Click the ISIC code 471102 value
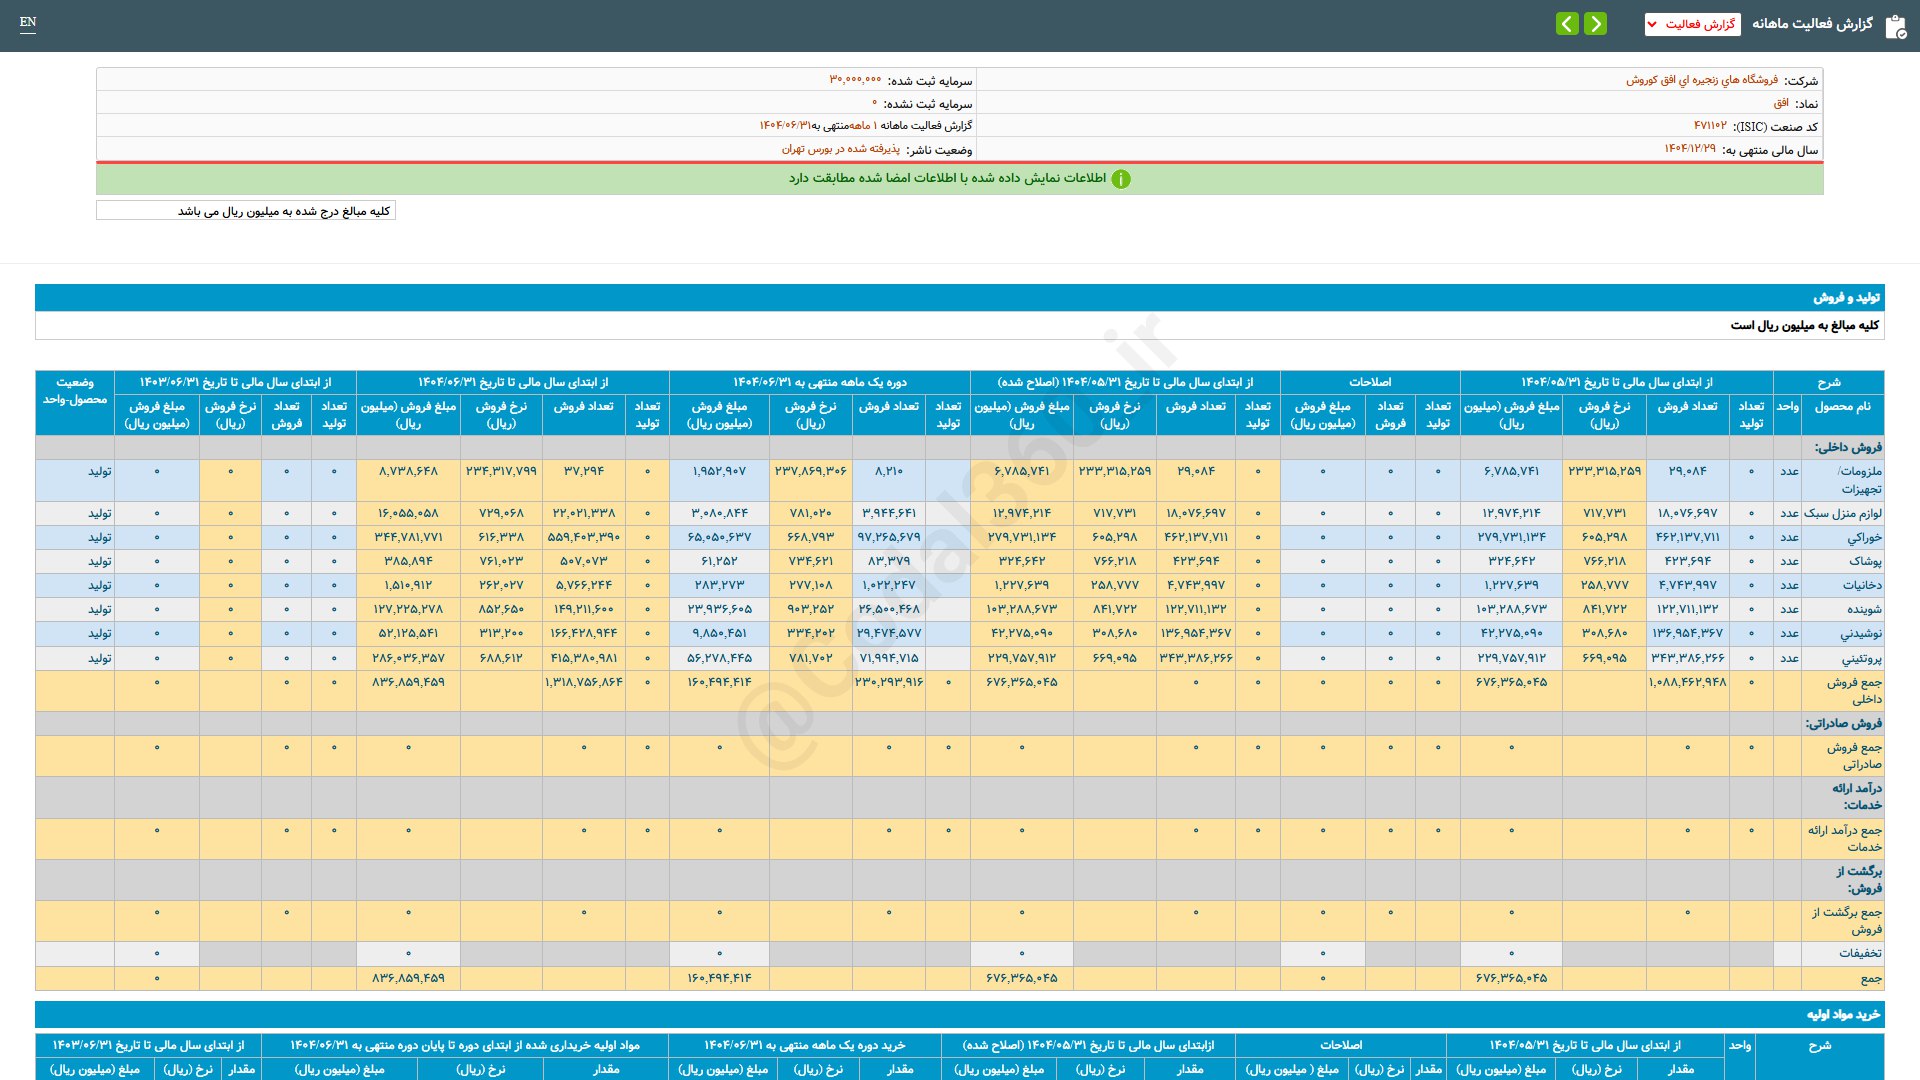 pos(1710,126)
